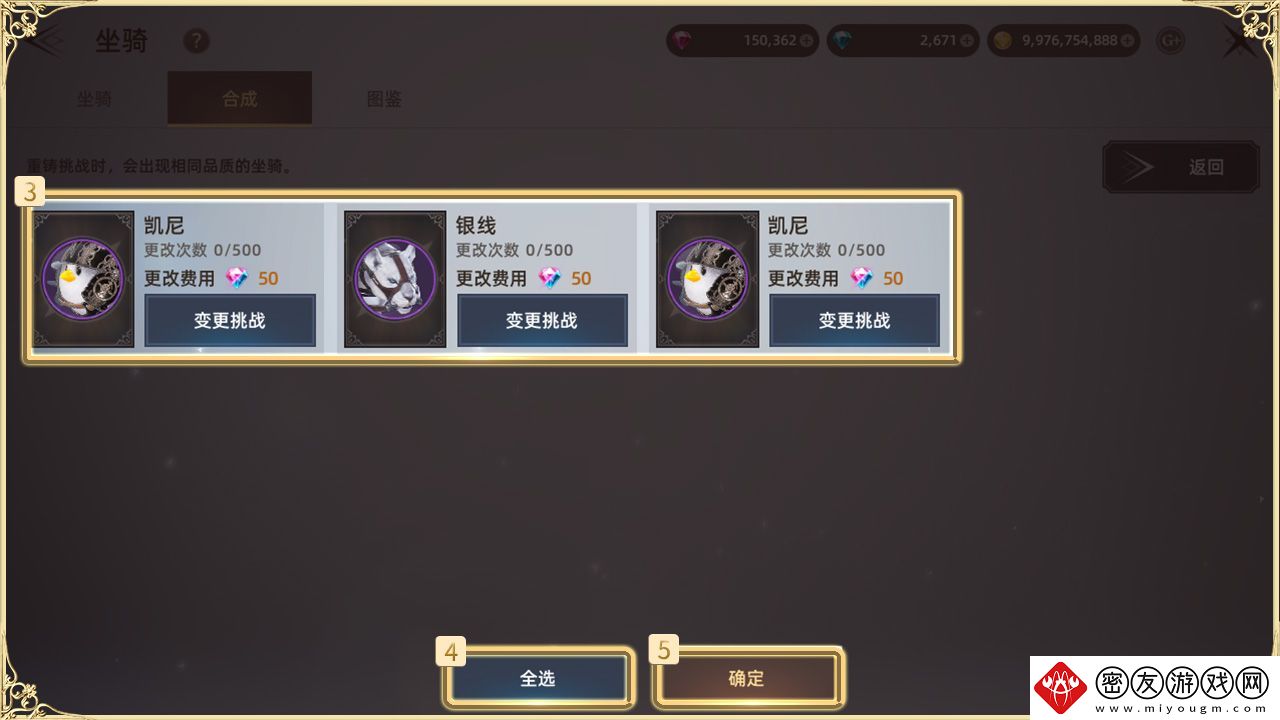1280x720 pixels.
Task: Choose 全选 to select all mounts
Action: [x=538, y=678]
